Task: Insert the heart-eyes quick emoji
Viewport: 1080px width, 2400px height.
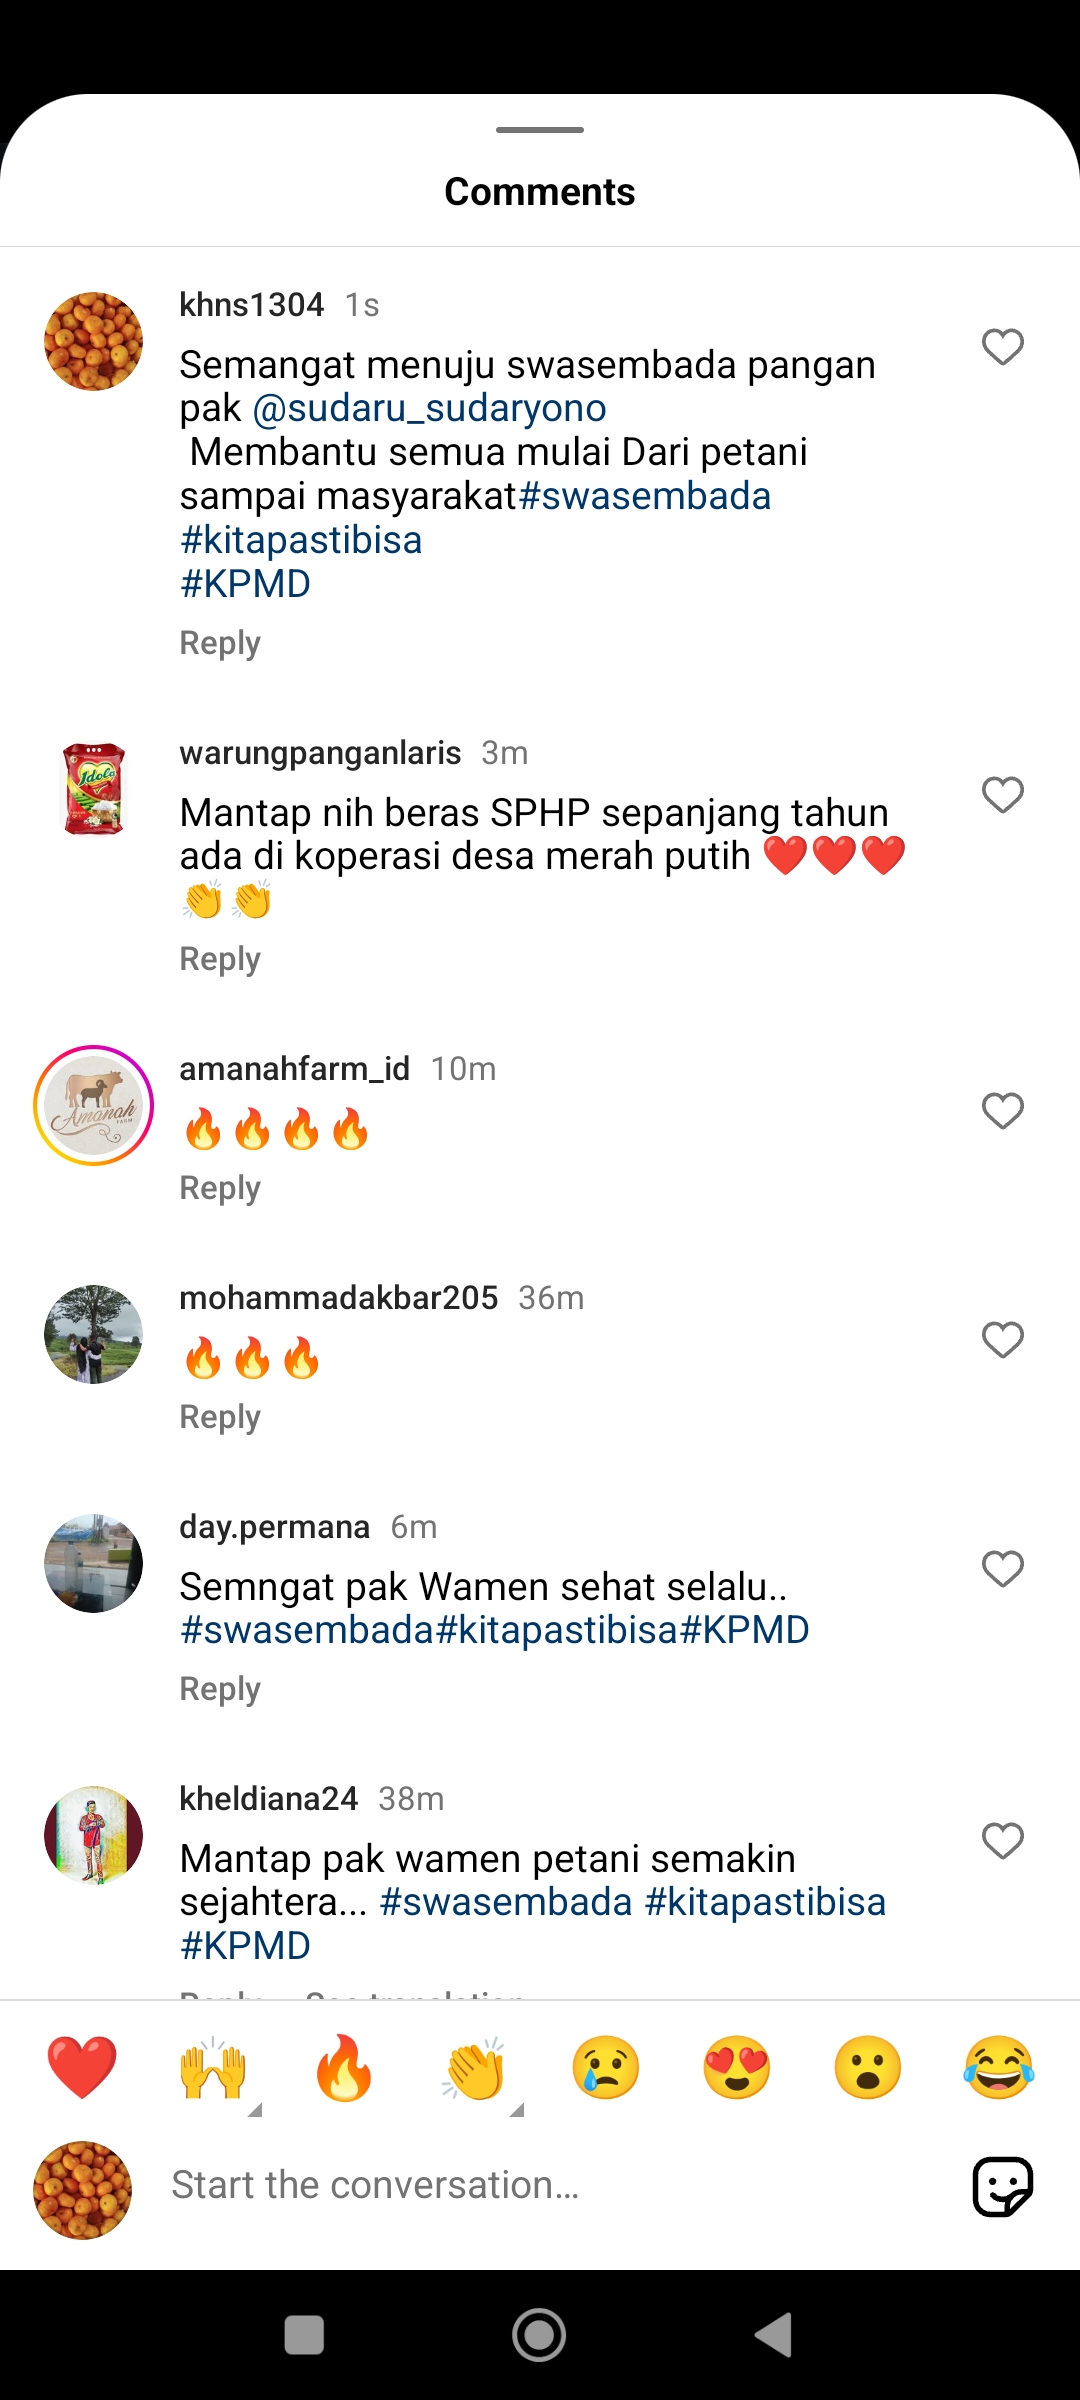Action: click(737, 2068)
